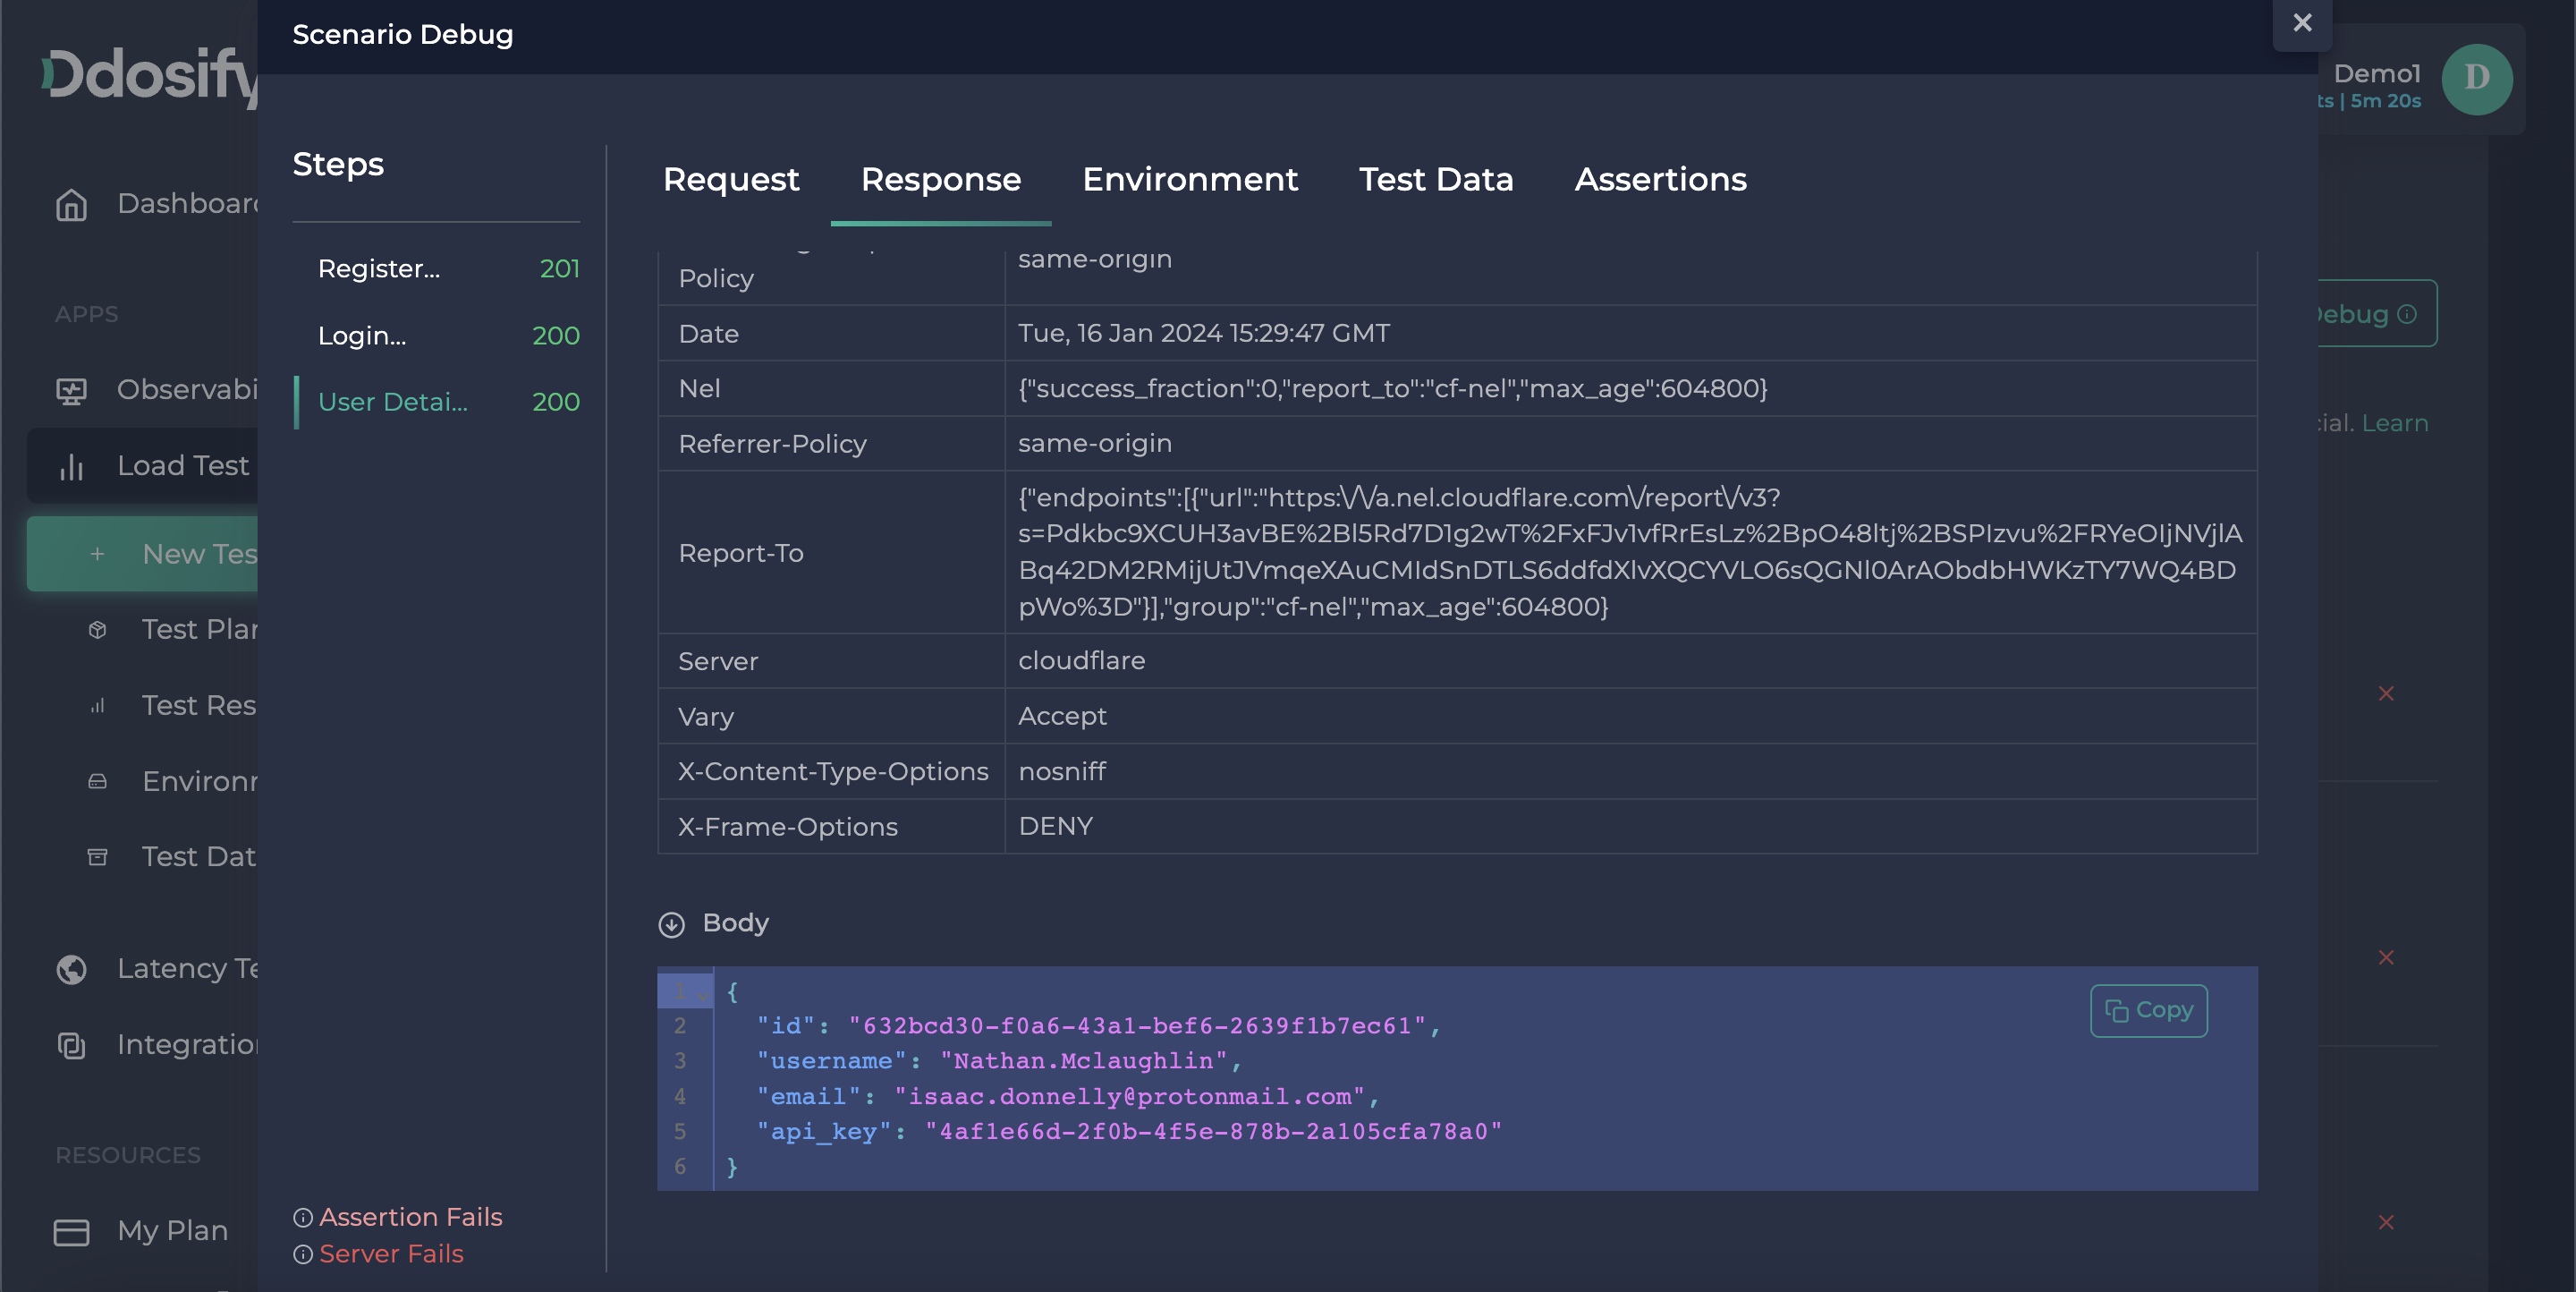This screenshot has width=2576, height=1292.
Task: Open the Dashboard from the sidebar
Action: pyautogui.click(x=72, y=204)
